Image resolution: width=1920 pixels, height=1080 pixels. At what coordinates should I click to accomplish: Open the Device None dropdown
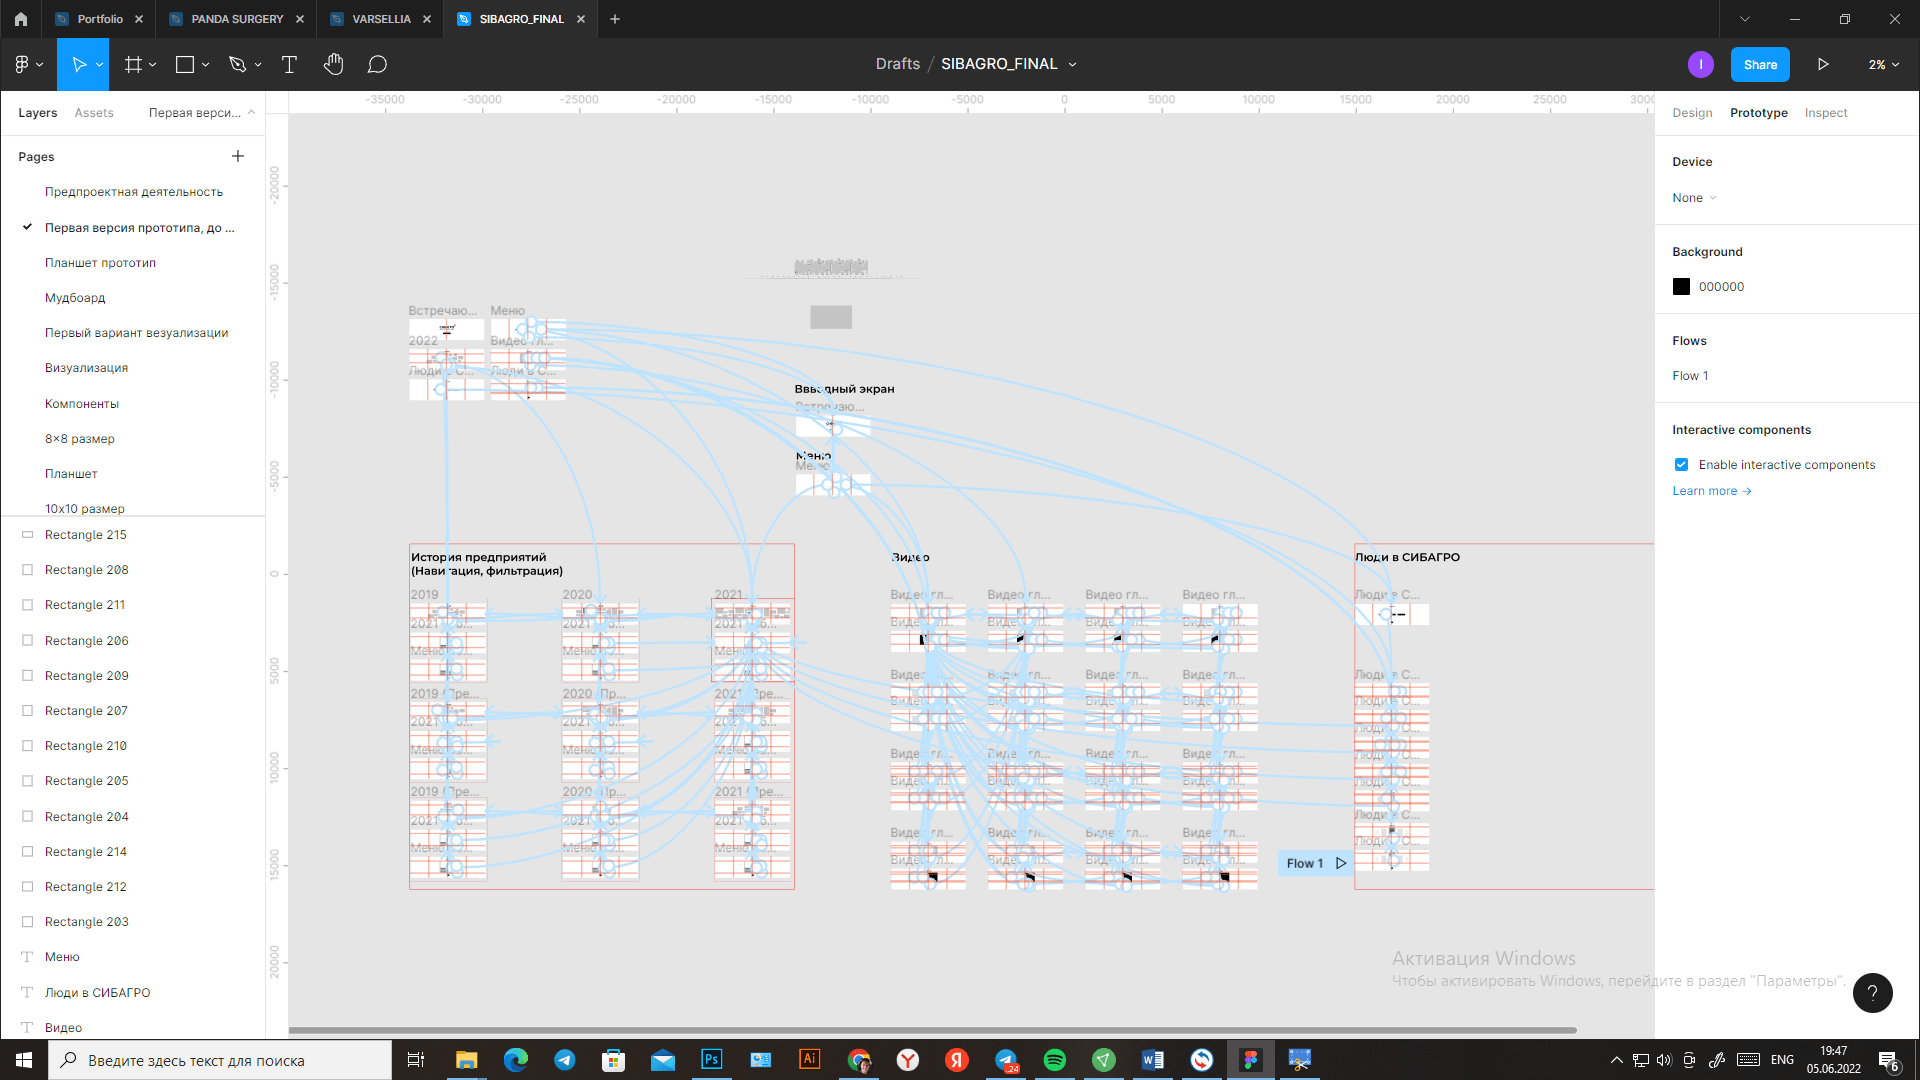[x=1694, y=198]
